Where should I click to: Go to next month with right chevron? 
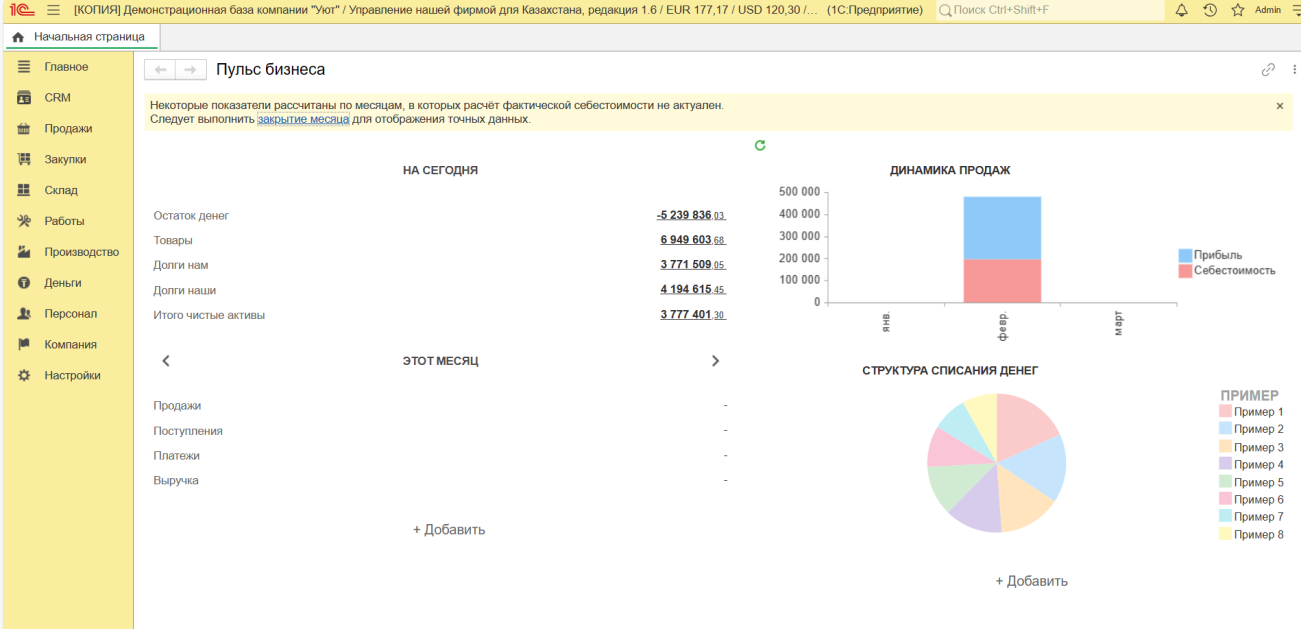coord(715,361)
